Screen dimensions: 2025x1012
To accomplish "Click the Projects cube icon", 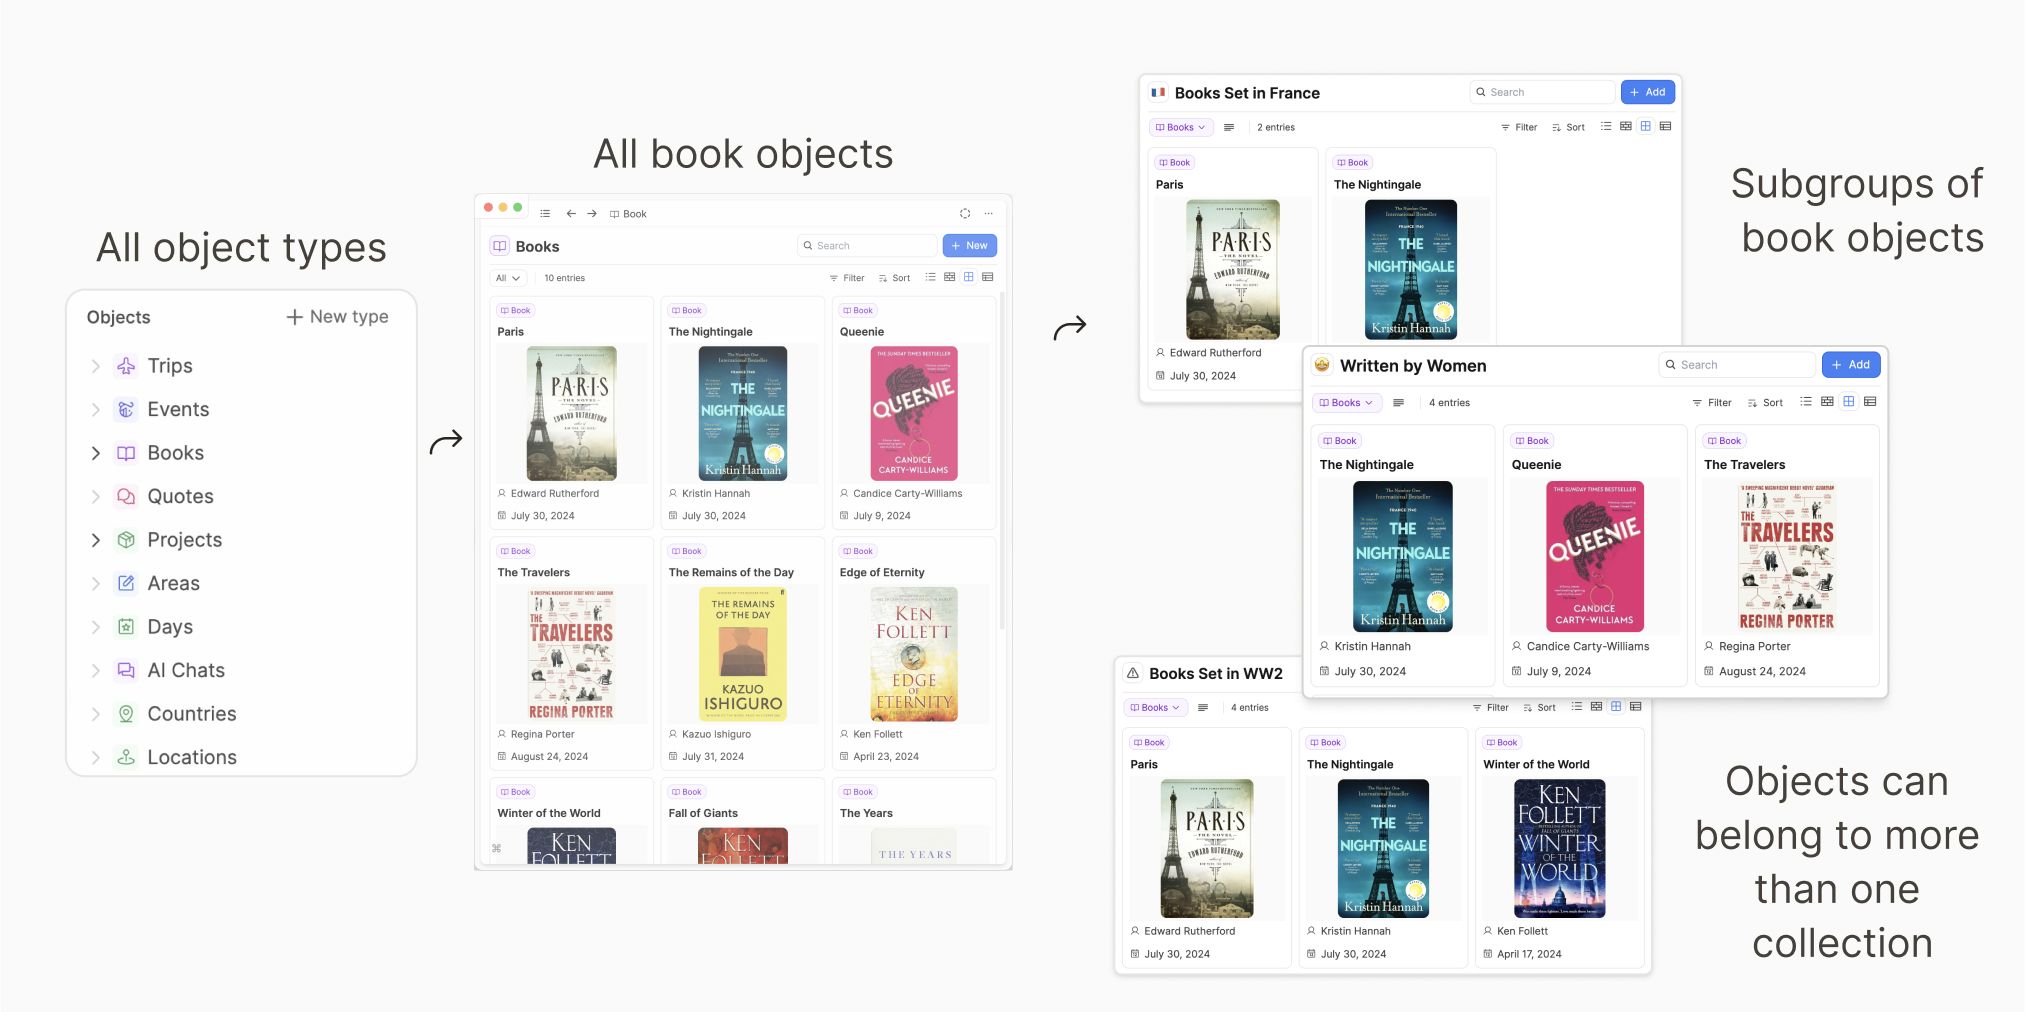I will [x=126, y=540].
